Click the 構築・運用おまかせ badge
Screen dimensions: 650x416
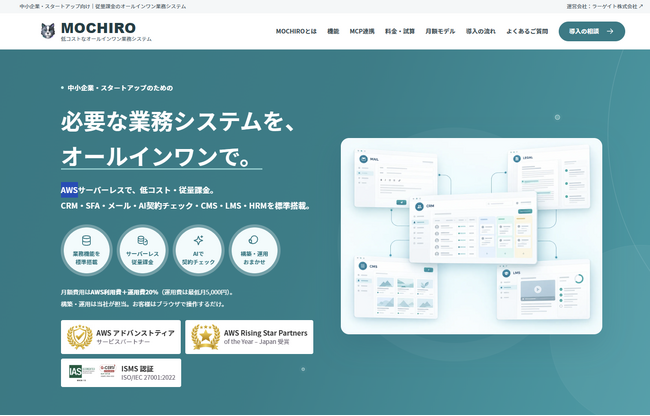(254, 250)
